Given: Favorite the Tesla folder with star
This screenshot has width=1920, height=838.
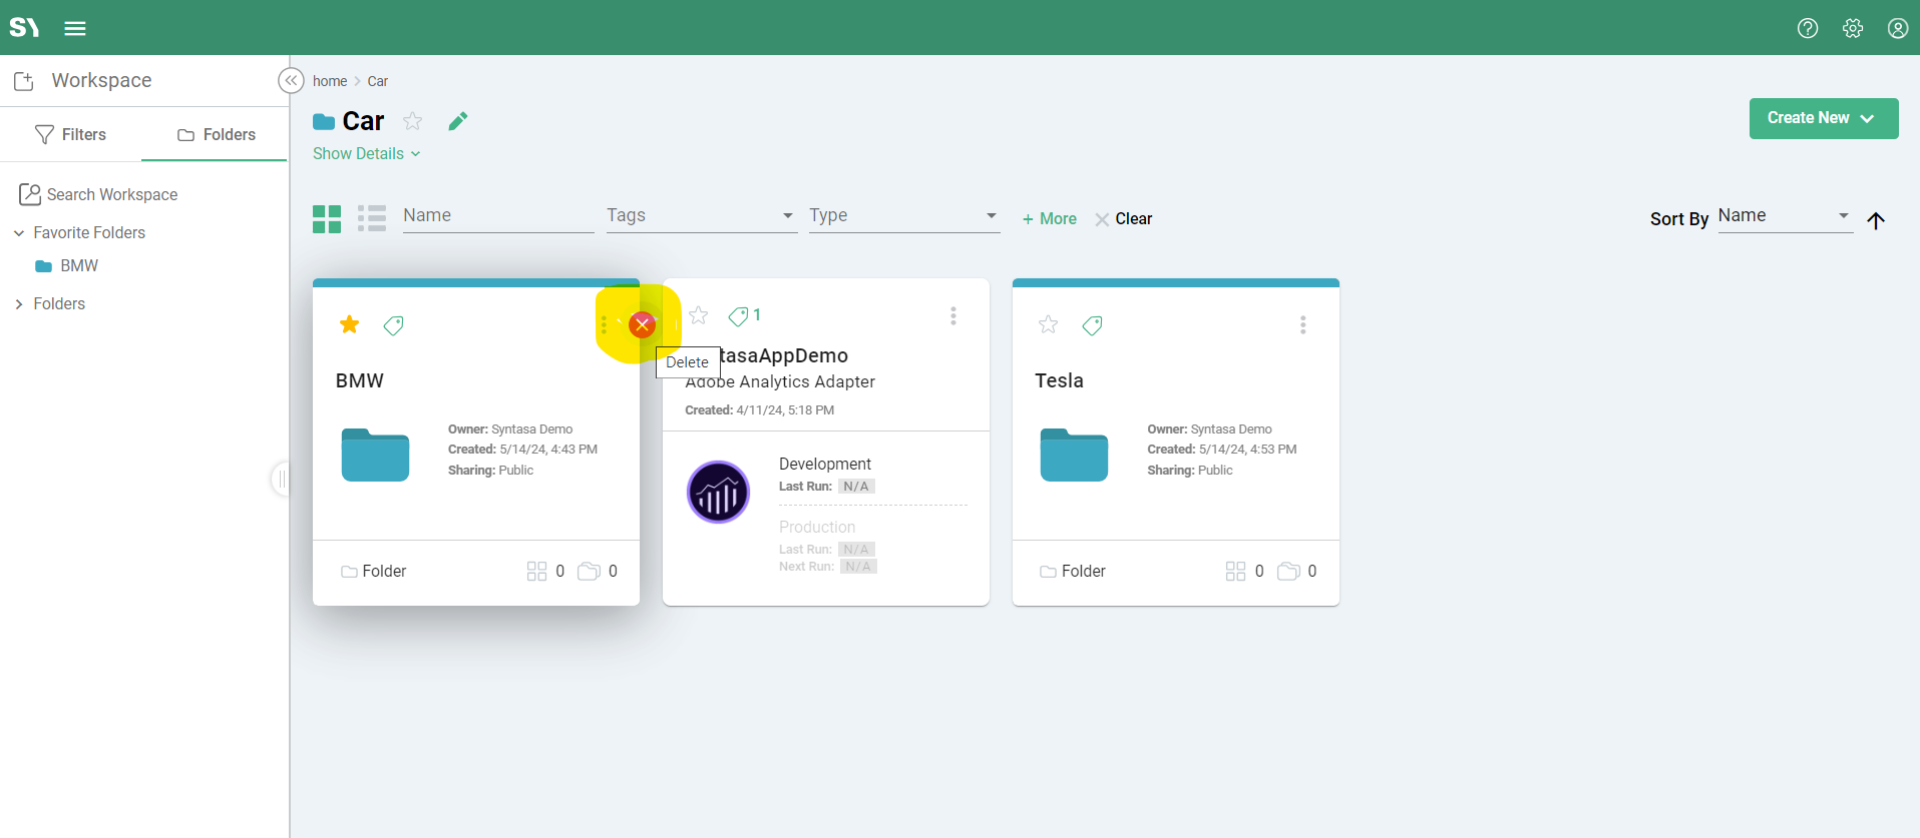Looking at the screenshot, I should (x=1048, y=324).
